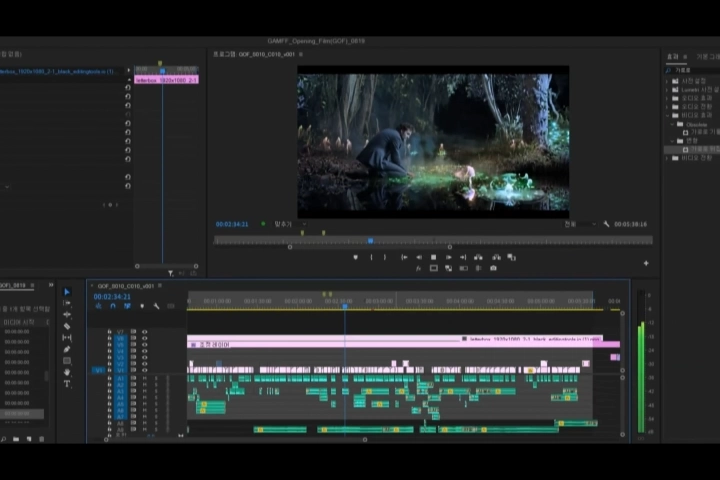Create new bin in project panel
Screen dimensions: 720x480
click(x=16, y=439)
